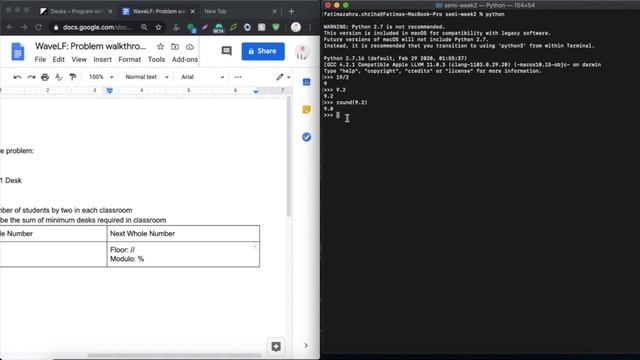Open Tasks in the side panel

tap(307, 137)
